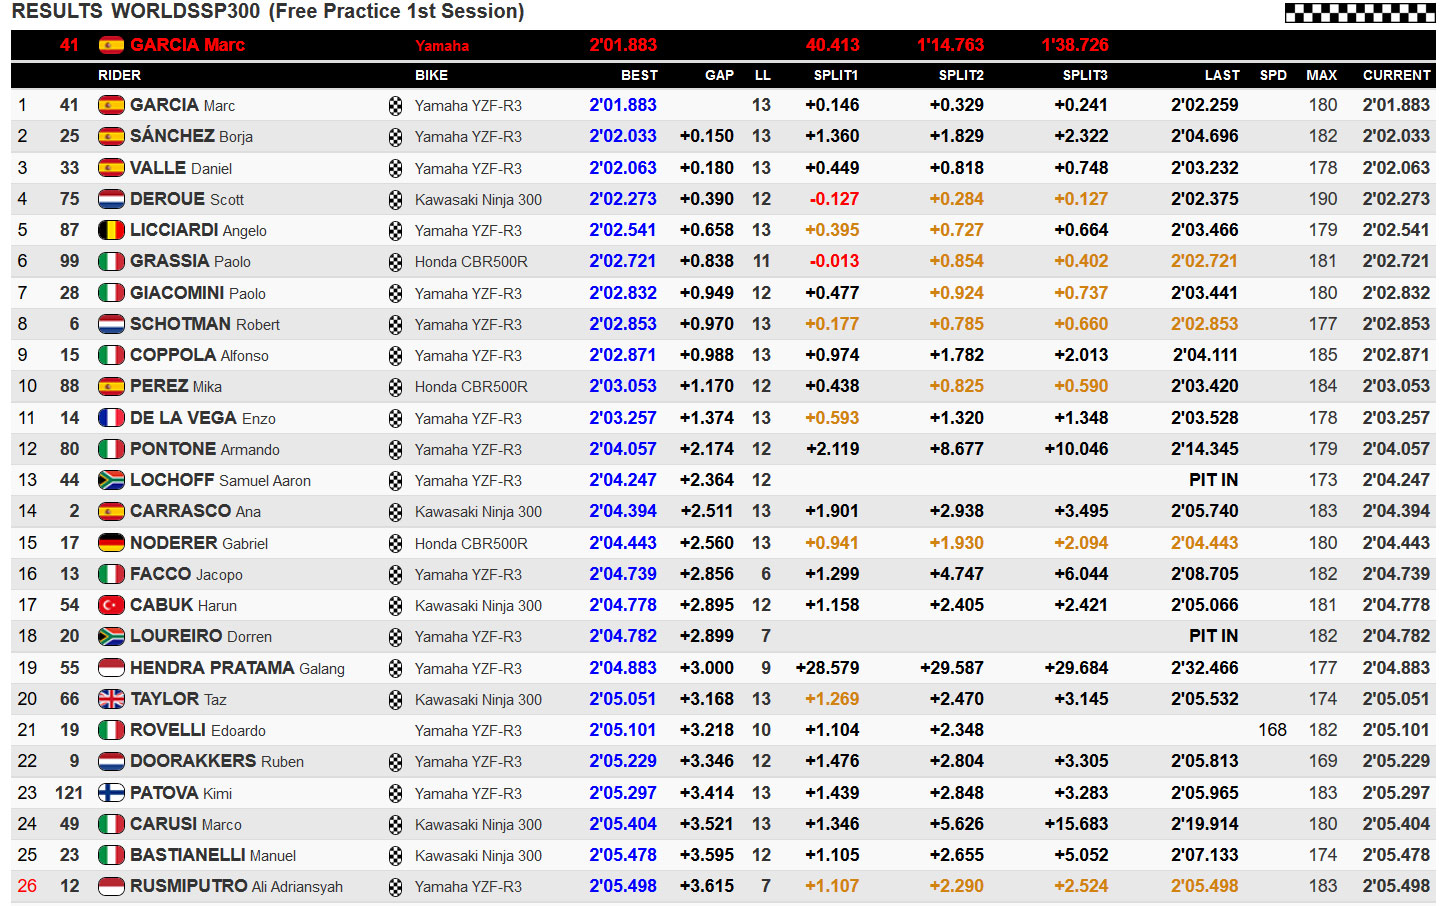The height and width of the screenshot is (906, 1446).
Task: Click the Spanish flag in the top leader bar
Action: point(111,45)
